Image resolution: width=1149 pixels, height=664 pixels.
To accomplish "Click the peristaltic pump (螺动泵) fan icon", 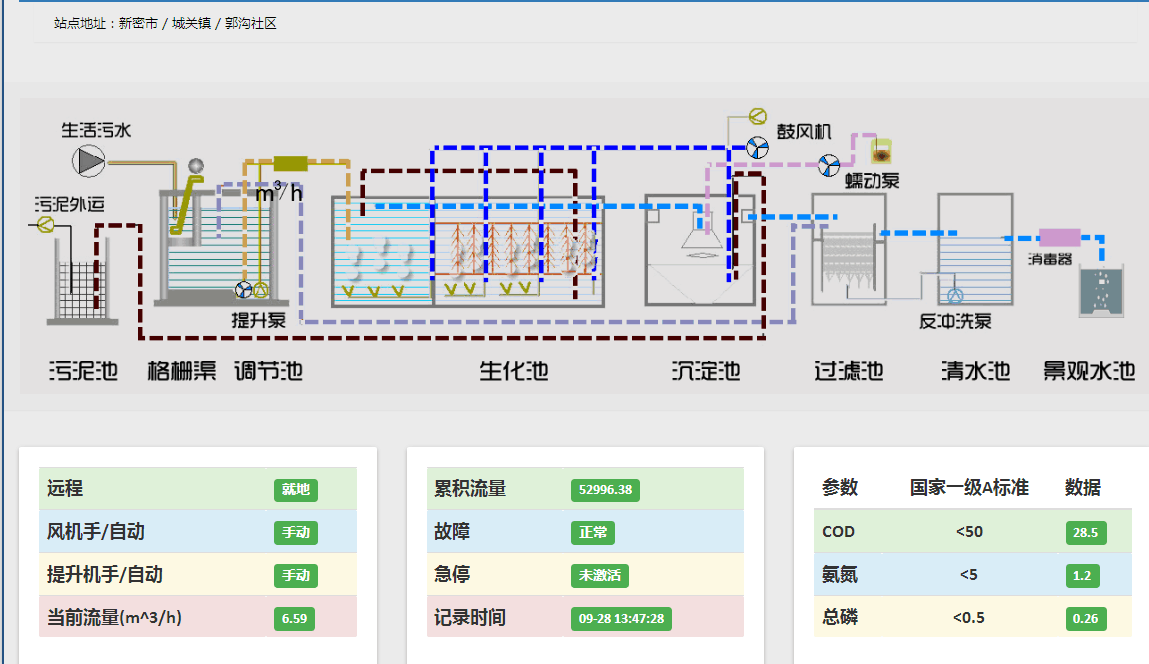I will (829, 166).
